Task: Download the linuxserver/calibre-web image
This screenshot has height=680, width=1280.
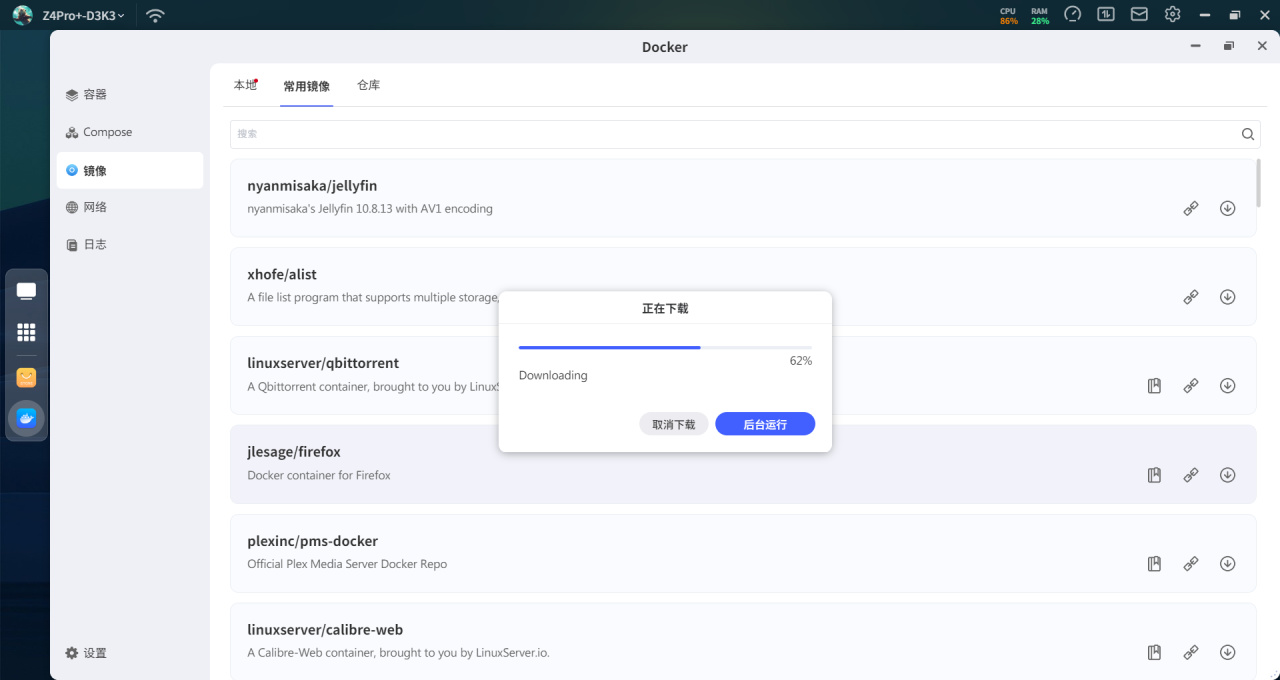Action: pos(1228,652)
